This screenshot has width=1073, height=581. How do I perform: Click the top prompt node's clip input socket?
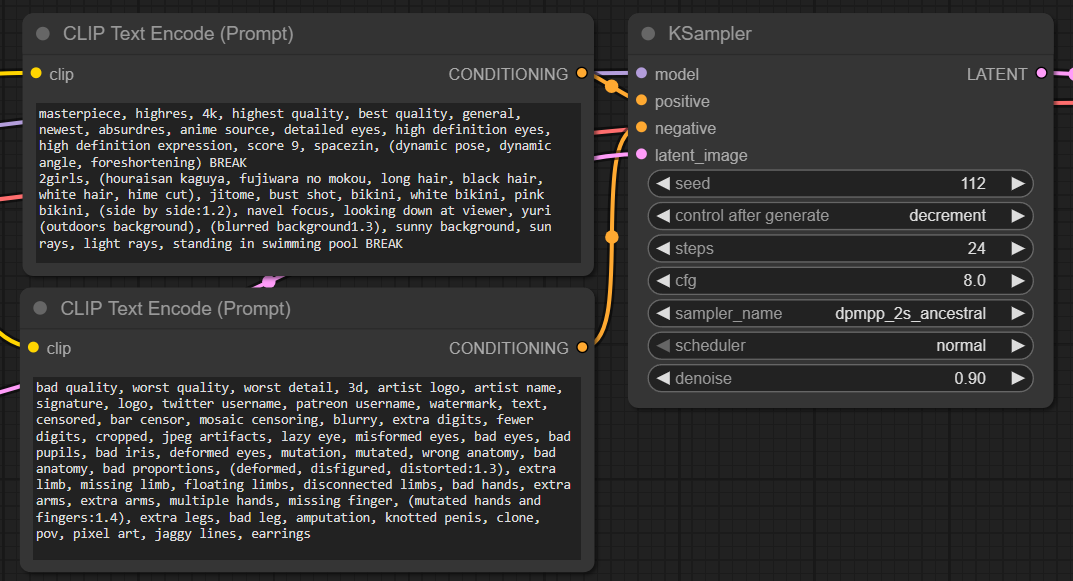point(36,74)
